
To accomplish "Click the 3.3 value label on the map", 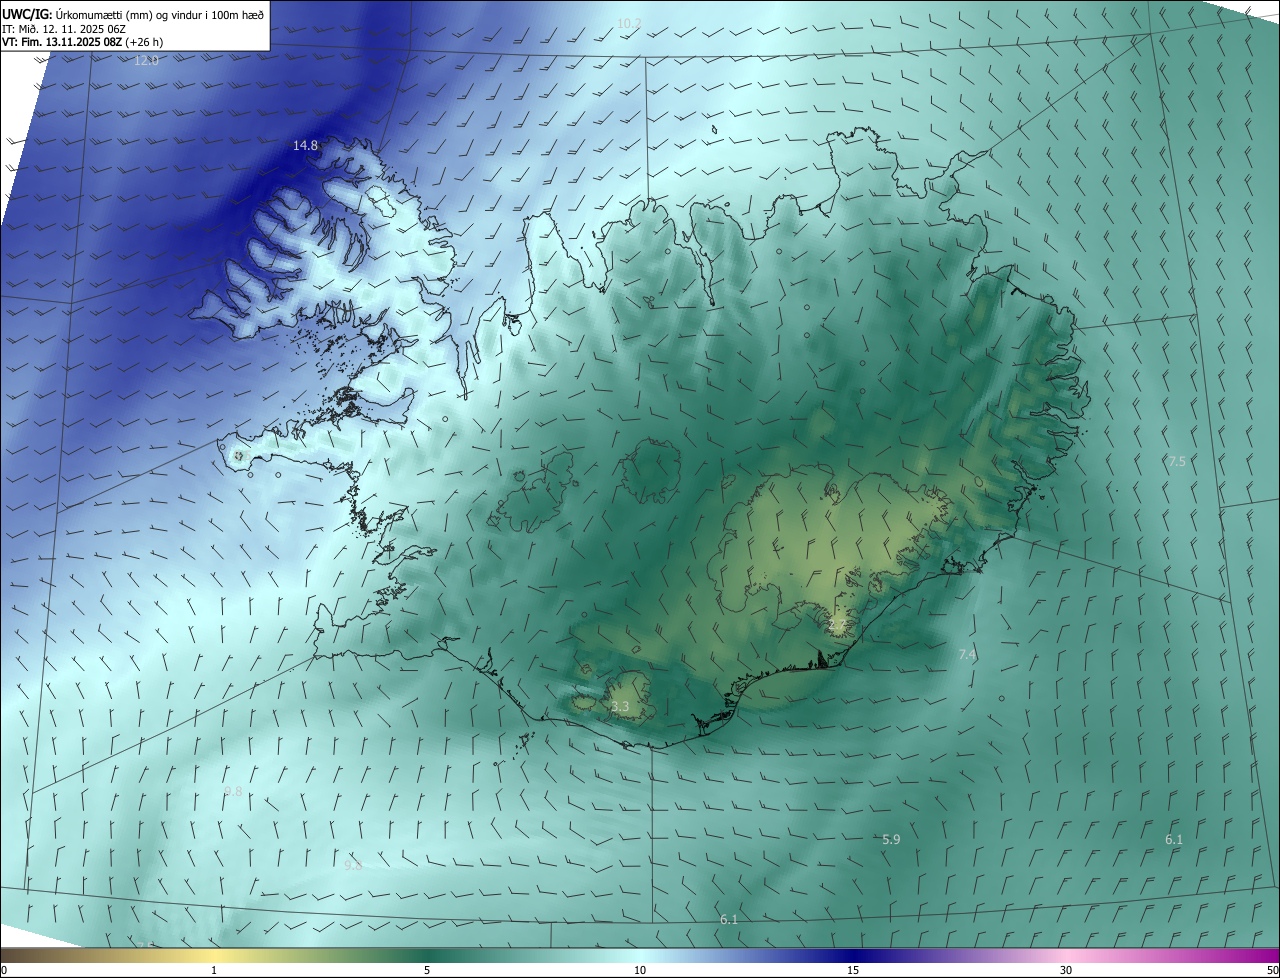I will click(620, 706).
